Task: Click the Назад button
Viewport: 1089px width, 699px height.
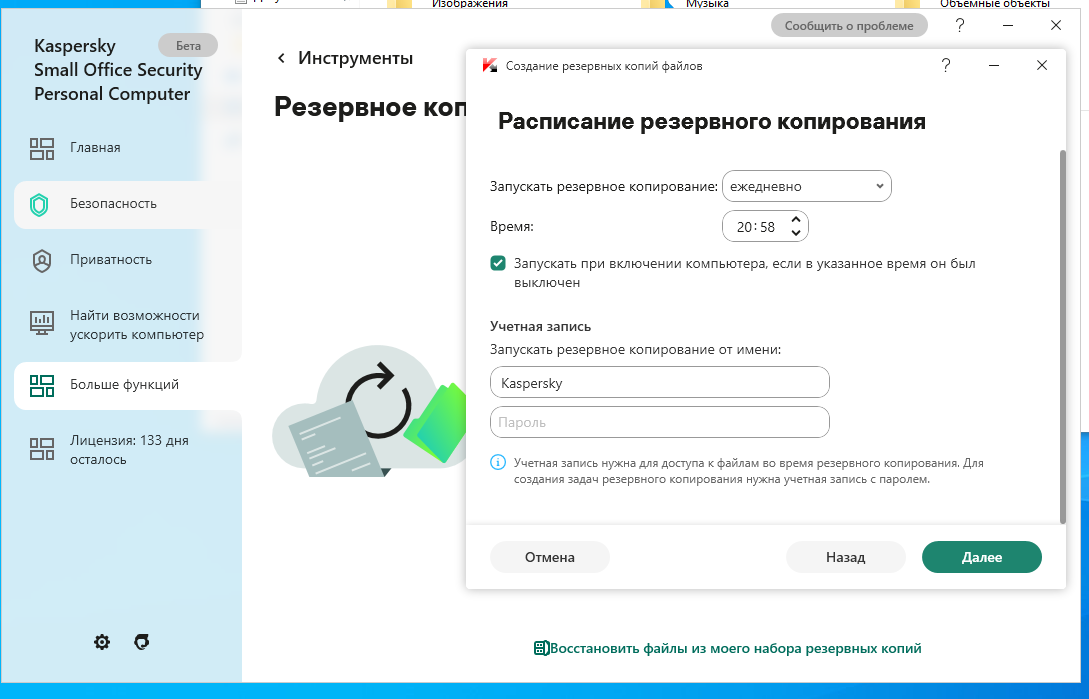Action: pos(846,557)
